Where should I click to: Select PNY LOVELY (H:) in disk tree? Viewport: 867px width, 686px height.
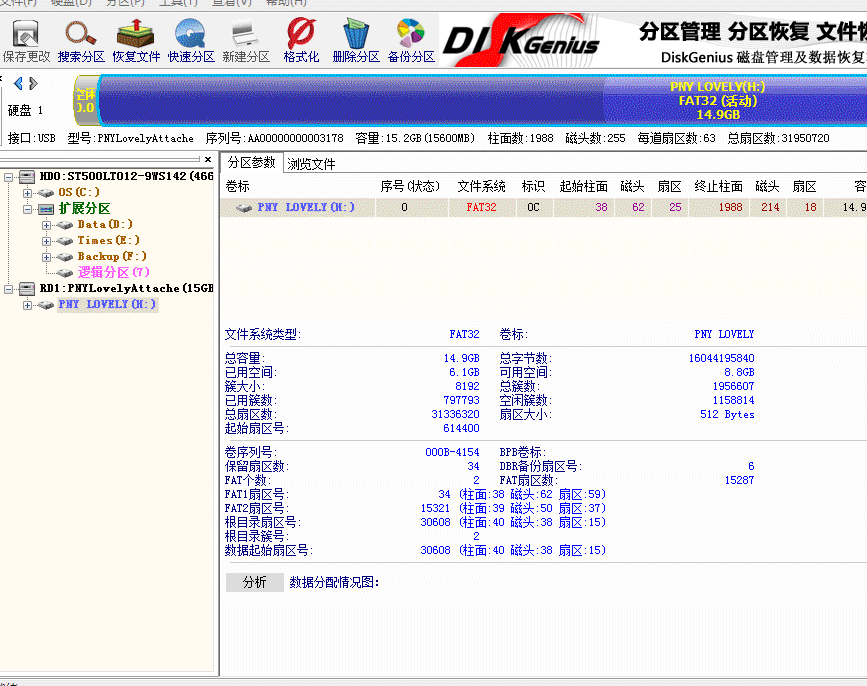(108, 305)
